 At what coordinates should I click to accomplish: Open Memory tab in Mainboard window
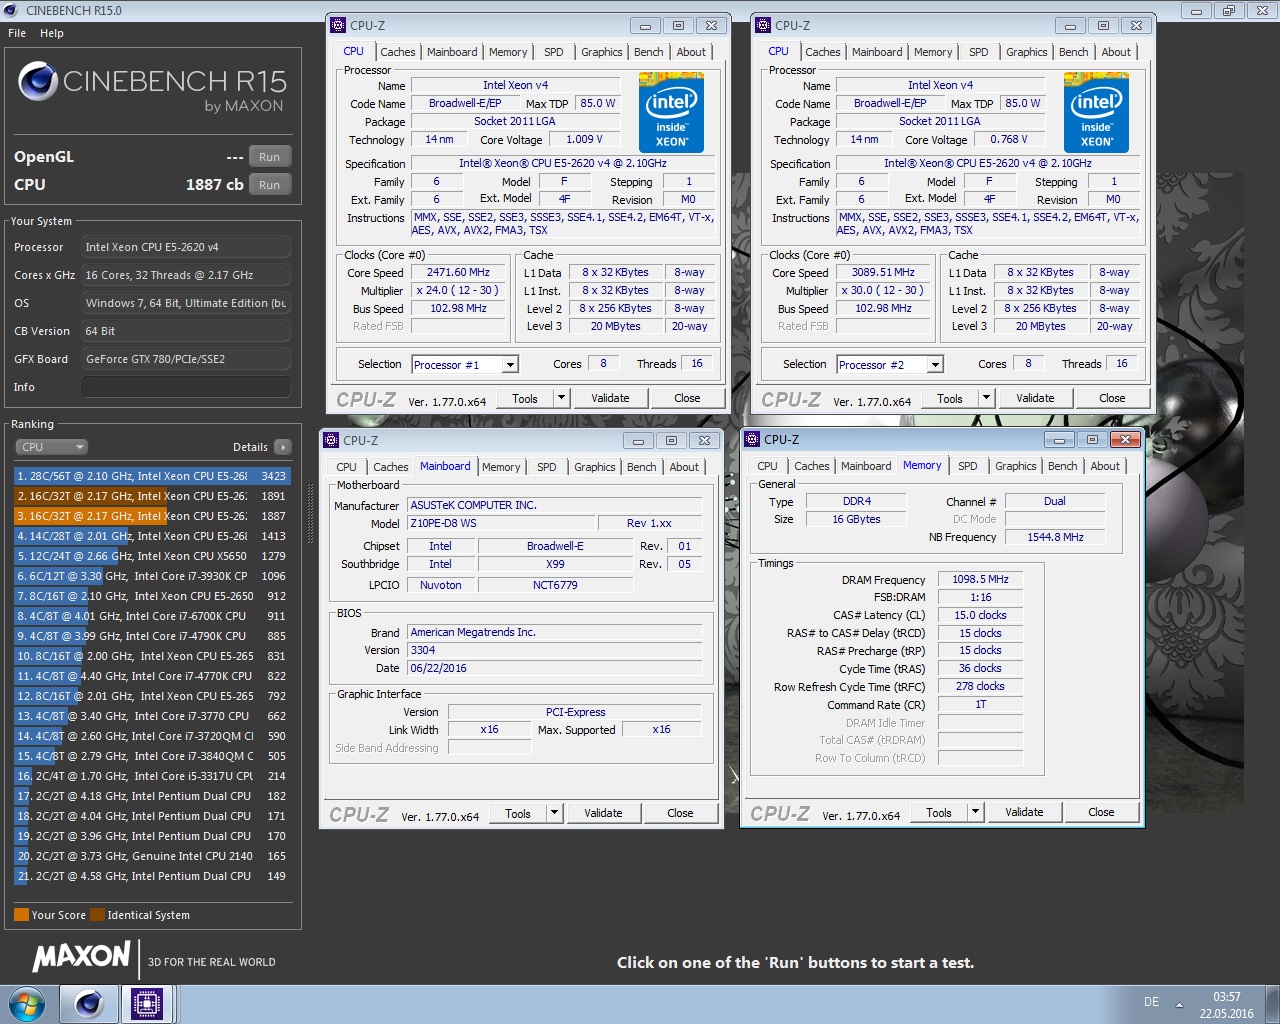(501, 467)
